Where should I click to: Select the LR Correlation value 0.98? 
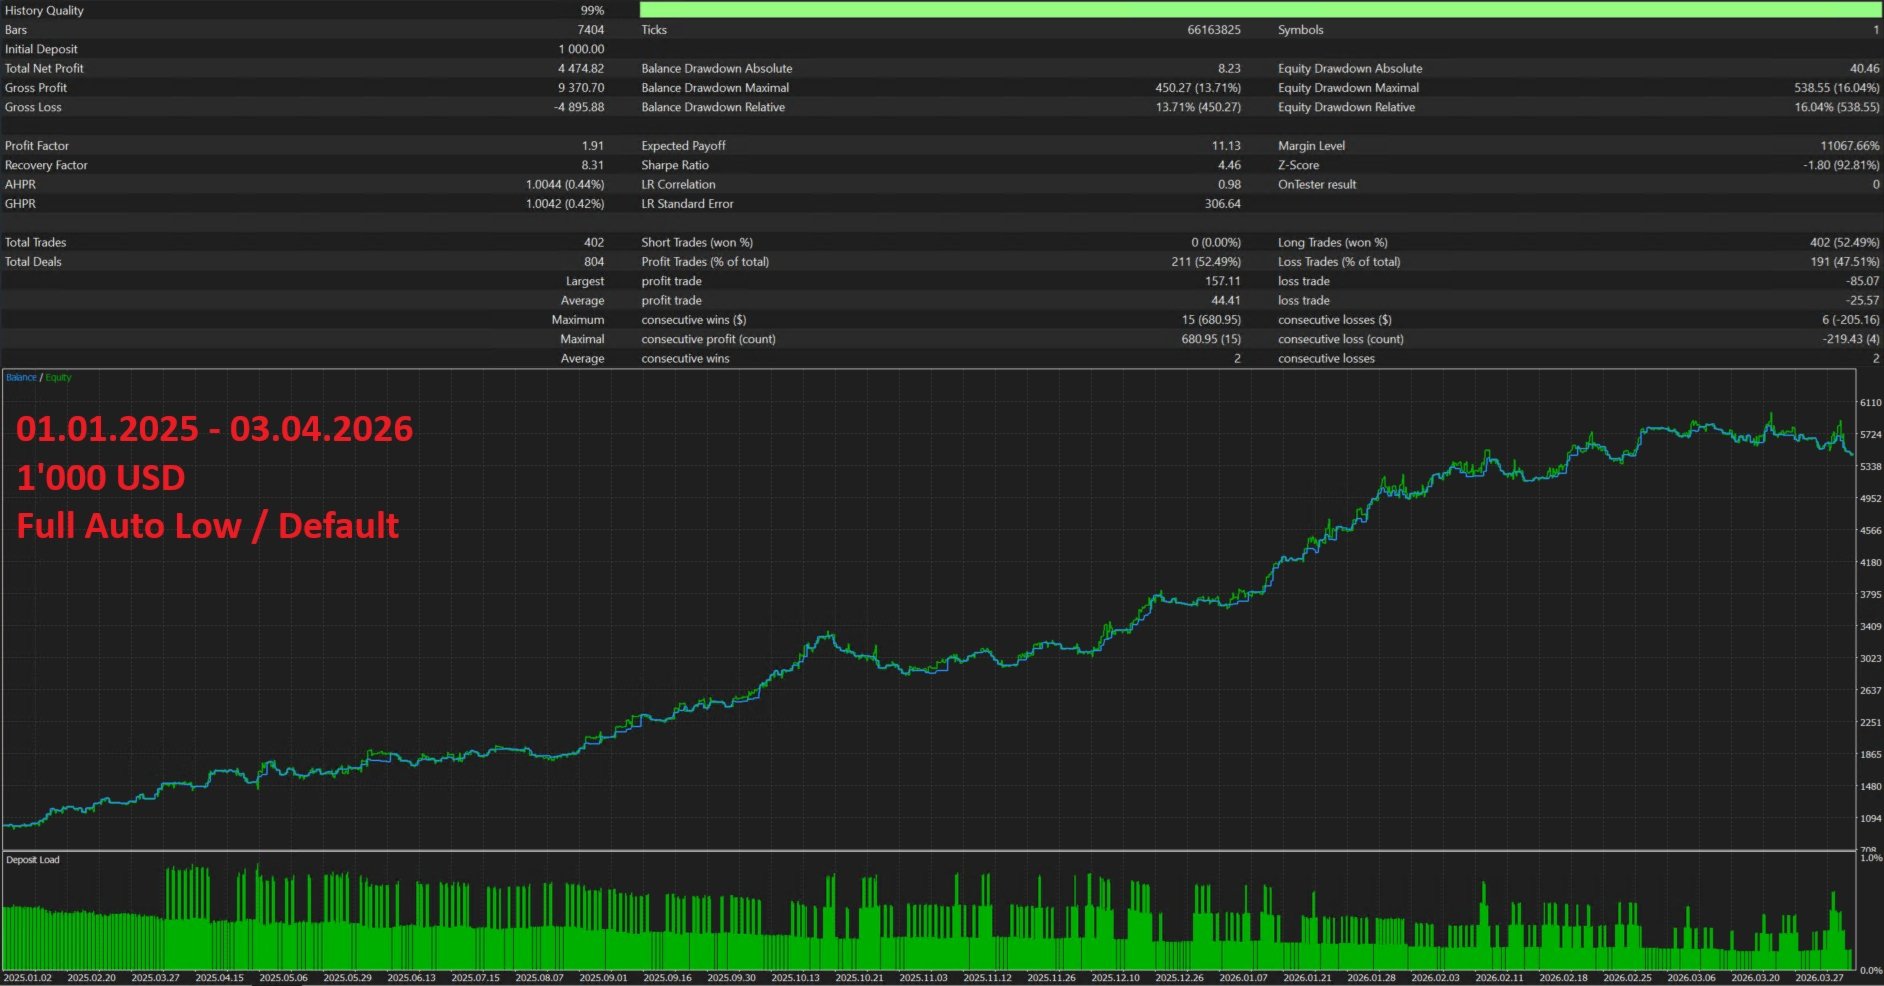coord(1229,185)
